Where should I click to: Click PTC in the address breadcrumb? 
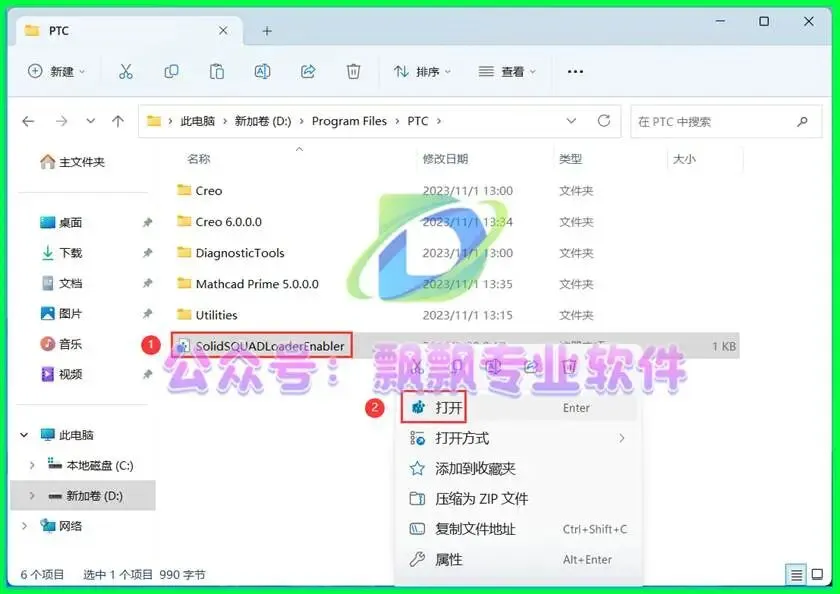[x=418, y=122]
